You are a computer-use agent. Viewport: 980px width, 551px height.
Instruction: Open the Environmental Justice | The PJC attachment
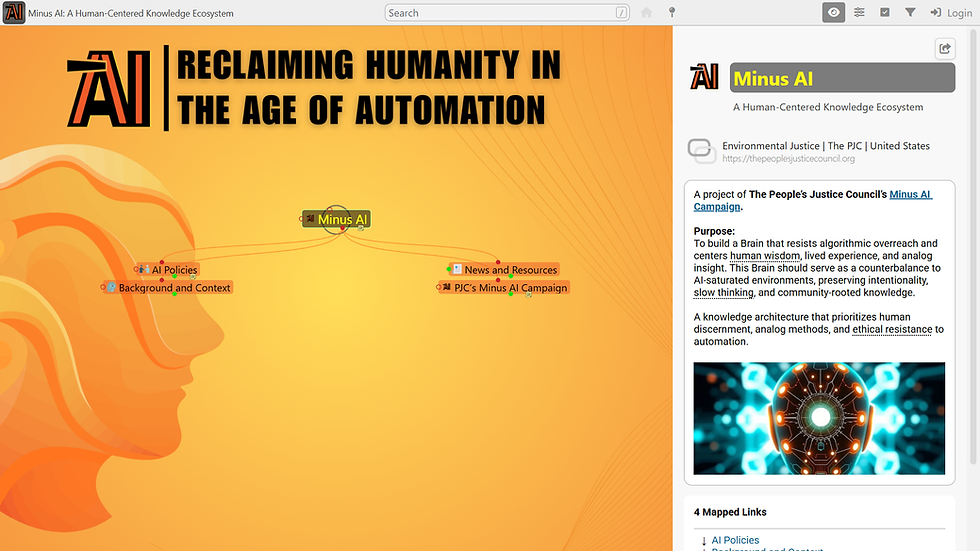[x=826, y=146]
